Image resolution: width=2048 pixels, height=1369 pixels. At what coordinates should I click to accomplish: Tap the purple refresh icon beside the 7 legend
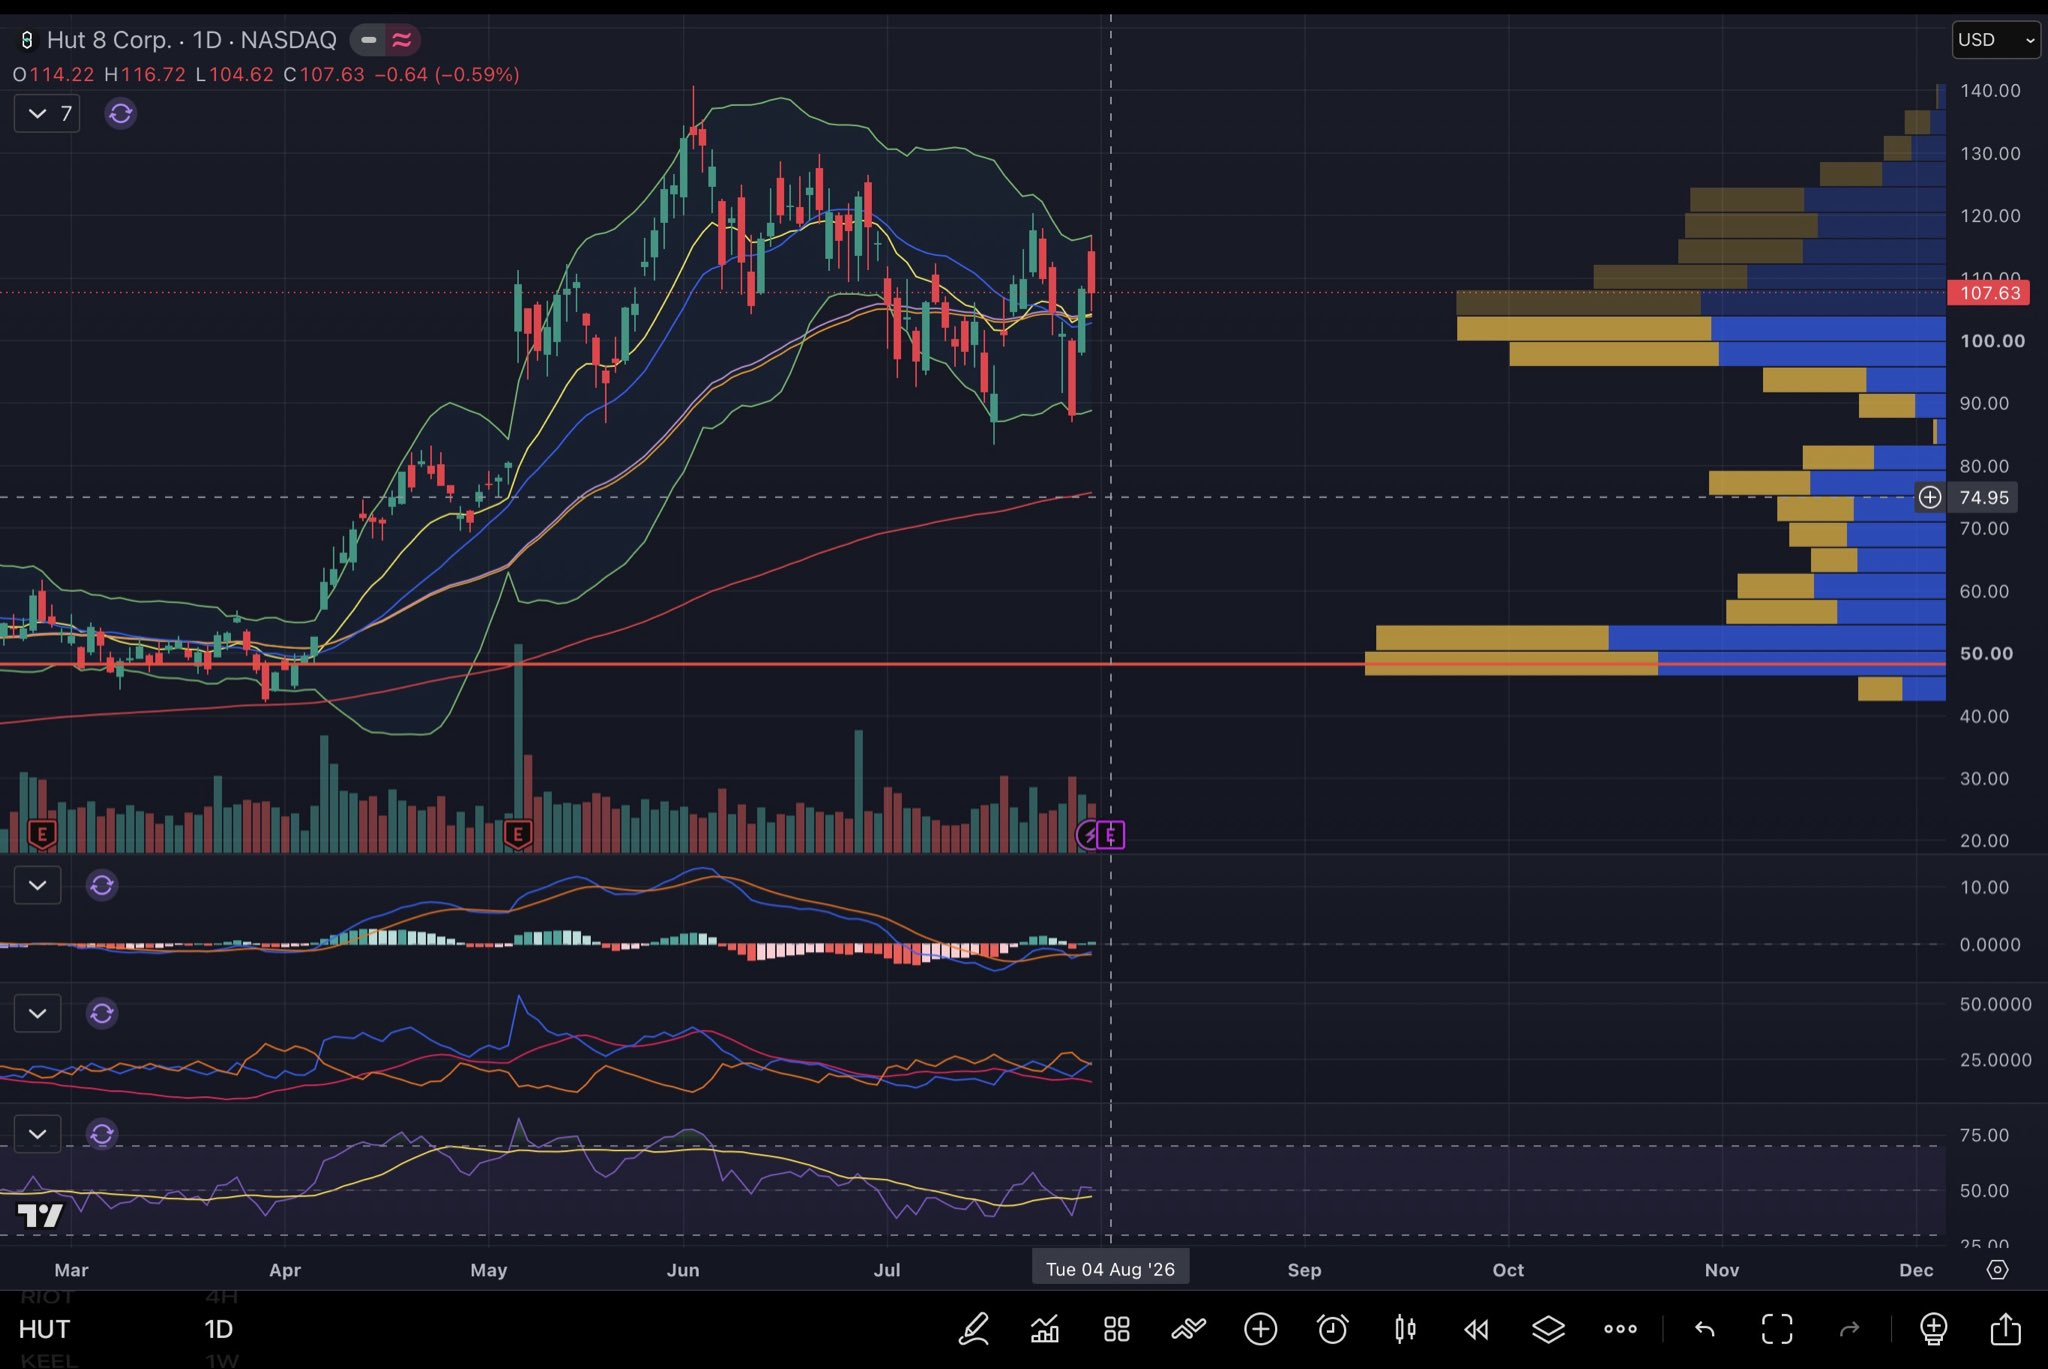(121, 114)
